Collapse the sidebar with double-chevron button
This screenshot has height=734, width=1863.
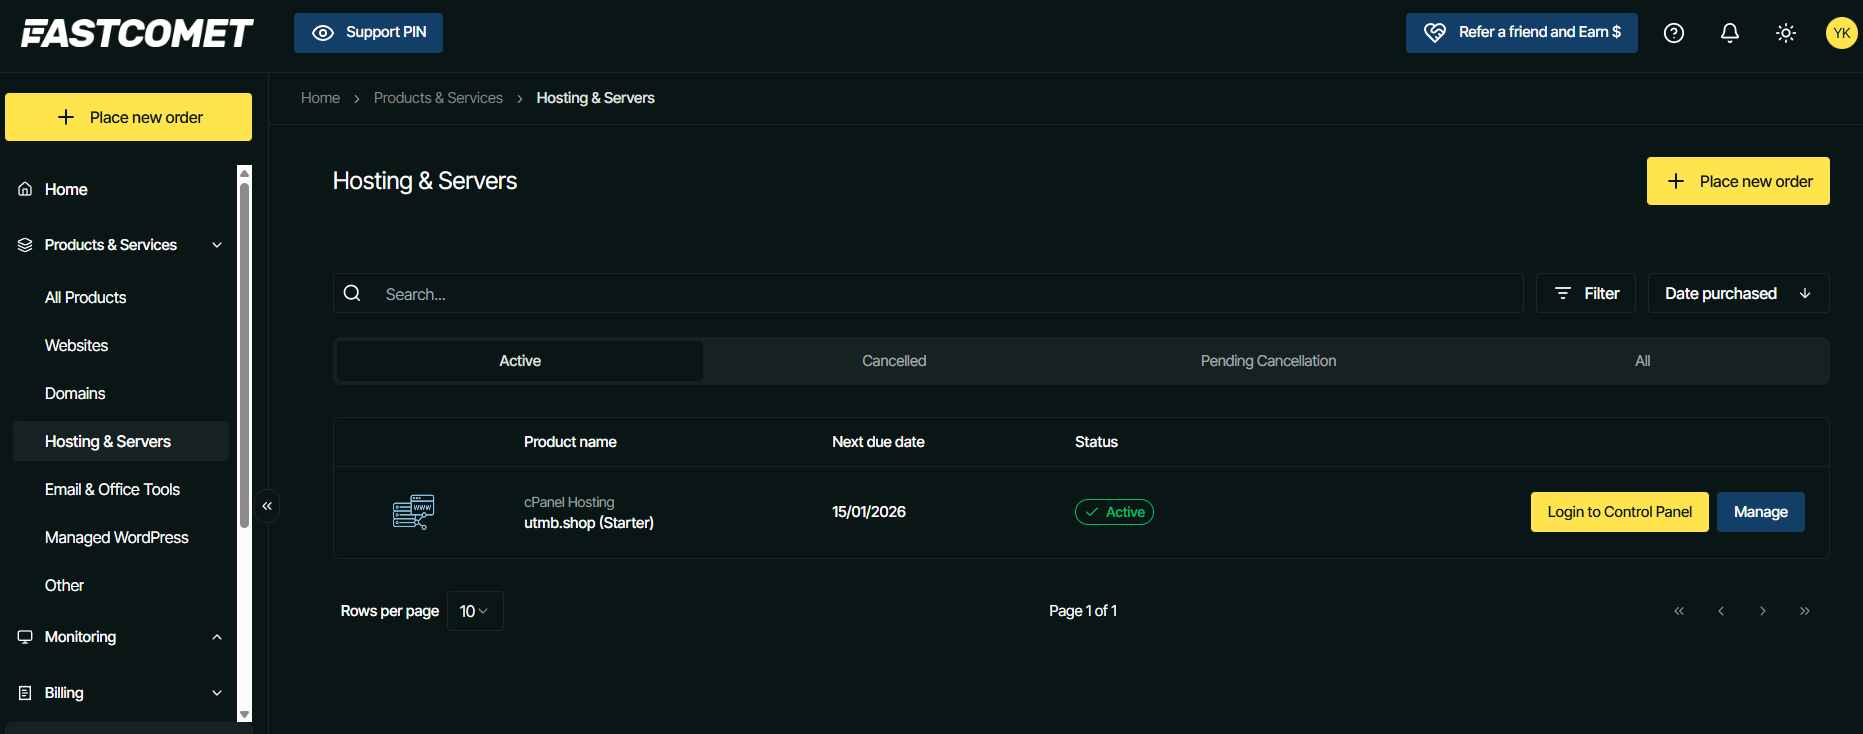[267, 506]
